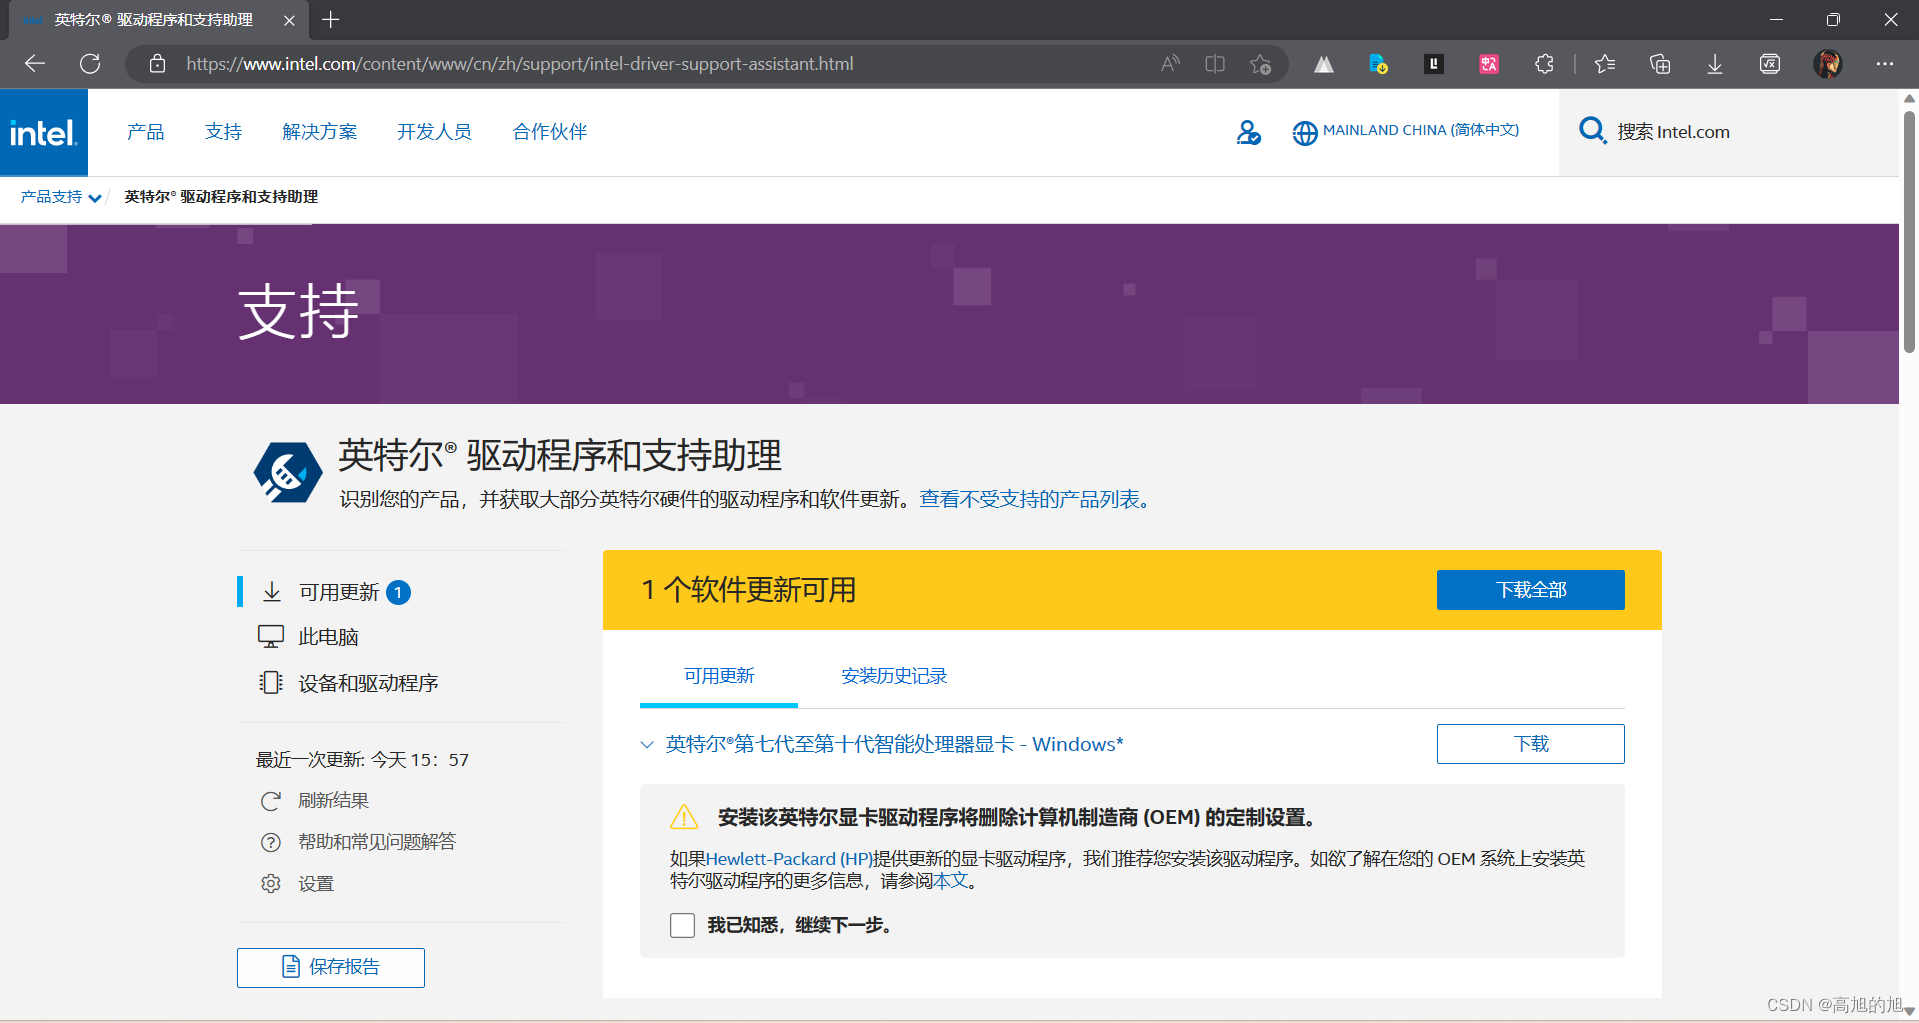Open collections icon in toolbar

pyautogui.click(x=1660, y=64)
